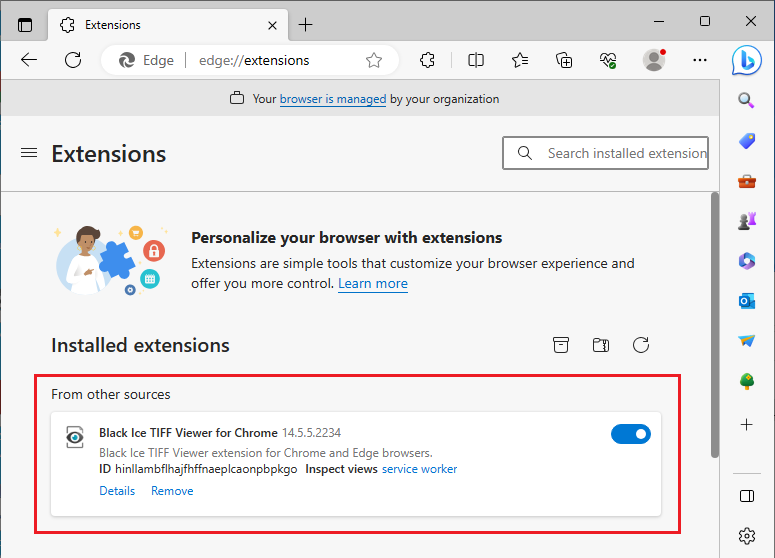Open sidebar Tools briefcase icon
Viewport: 775px width, 558px height.
[747, 181]
